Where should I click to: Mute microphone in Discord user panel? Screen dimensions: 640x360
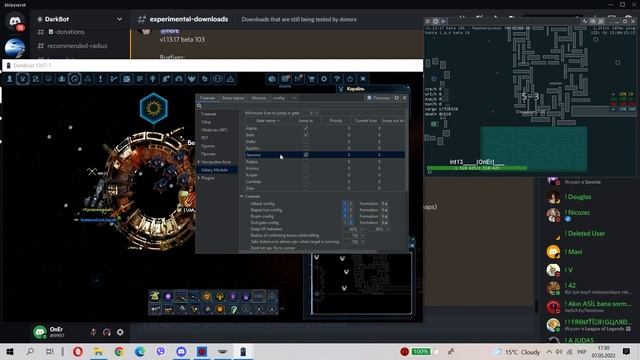click(93, 332)
